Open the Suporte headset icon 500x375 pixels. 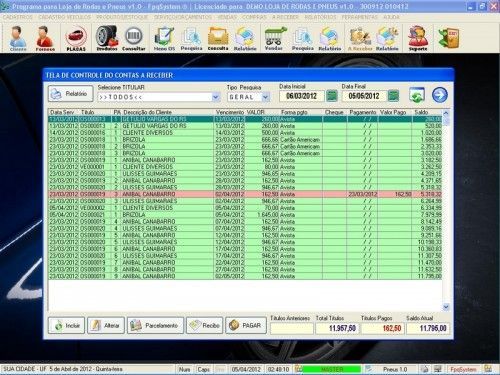(418, 38)
